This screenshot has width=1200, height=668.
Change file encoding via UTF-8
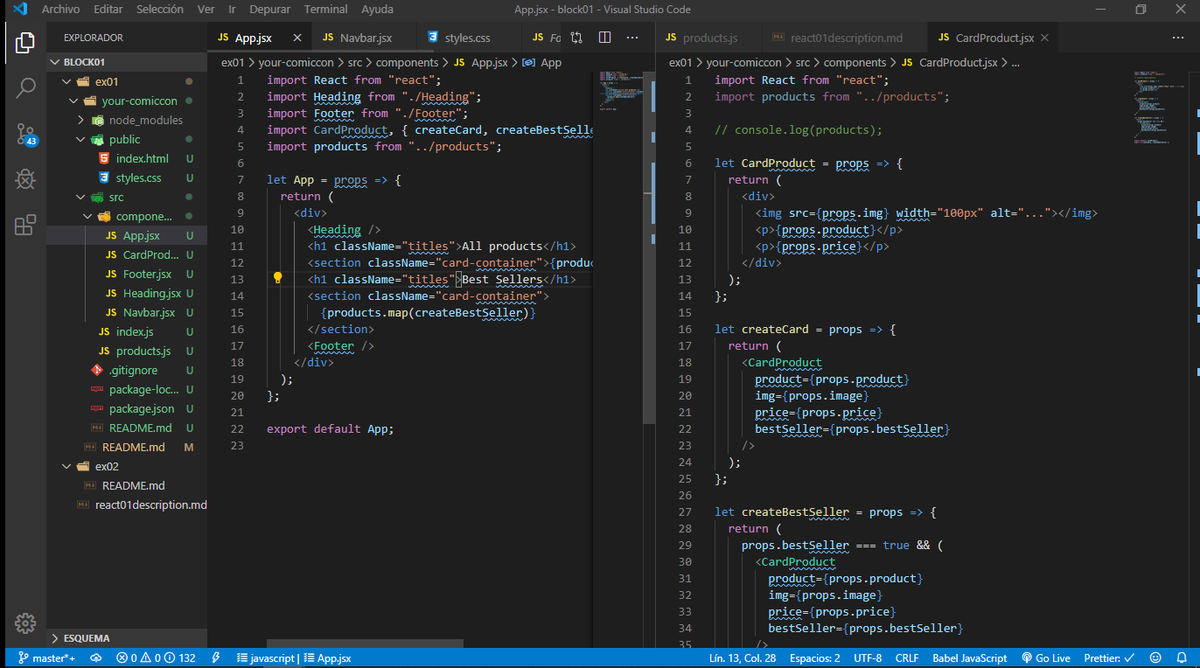coord(868,658)
